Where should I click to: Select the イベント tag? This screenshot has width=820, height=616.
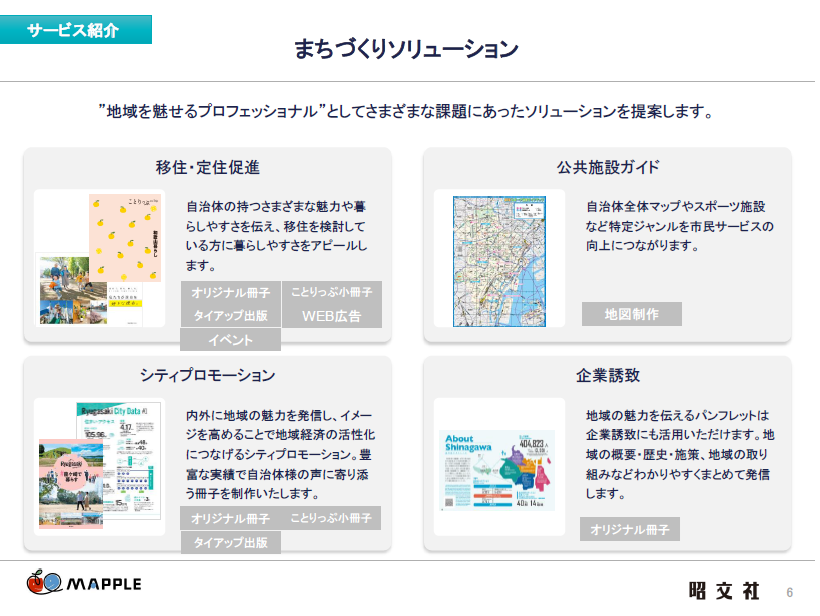(230, 340)
